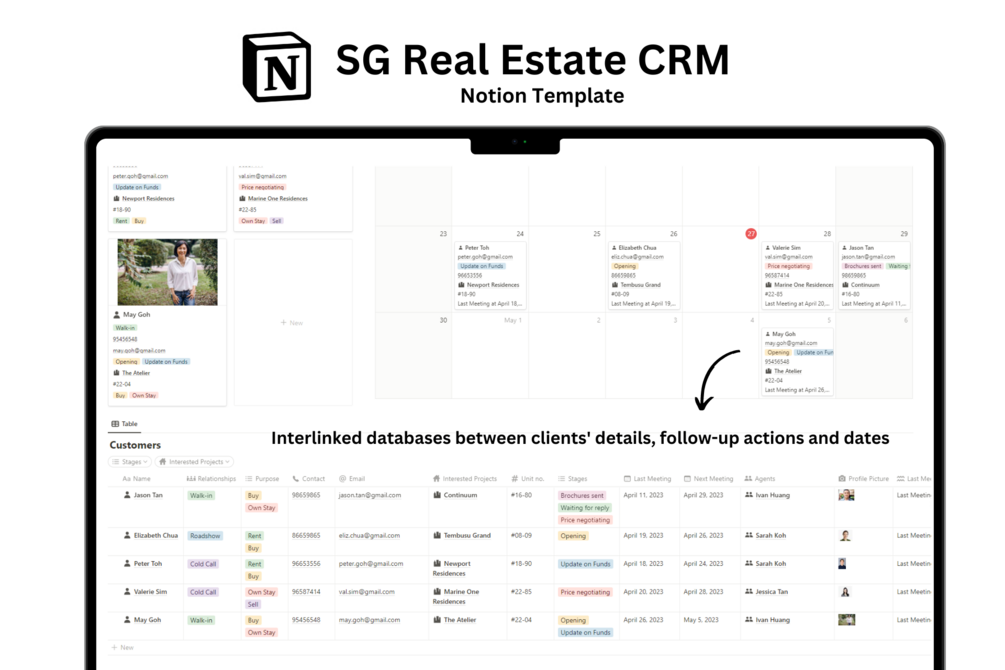Open the Interested Projects filter dropdown
Screen dimensions: 1005x670
195,462
